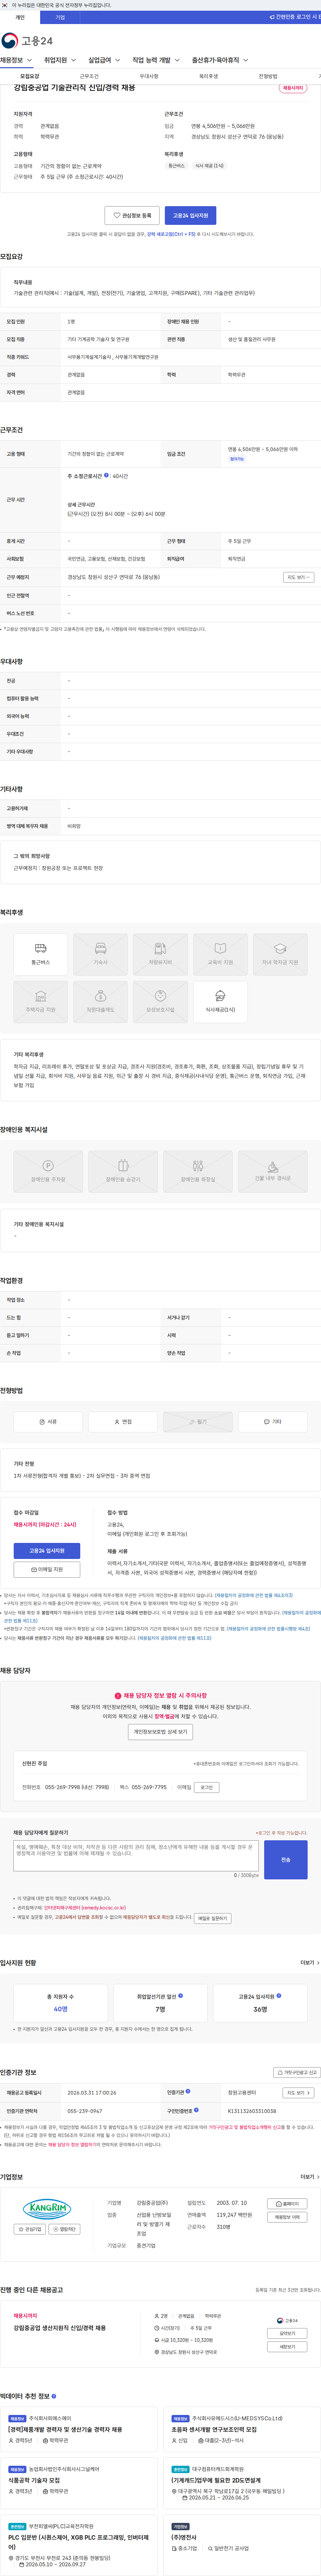Click top 고용24 입사지원 button

pos(190,215)
